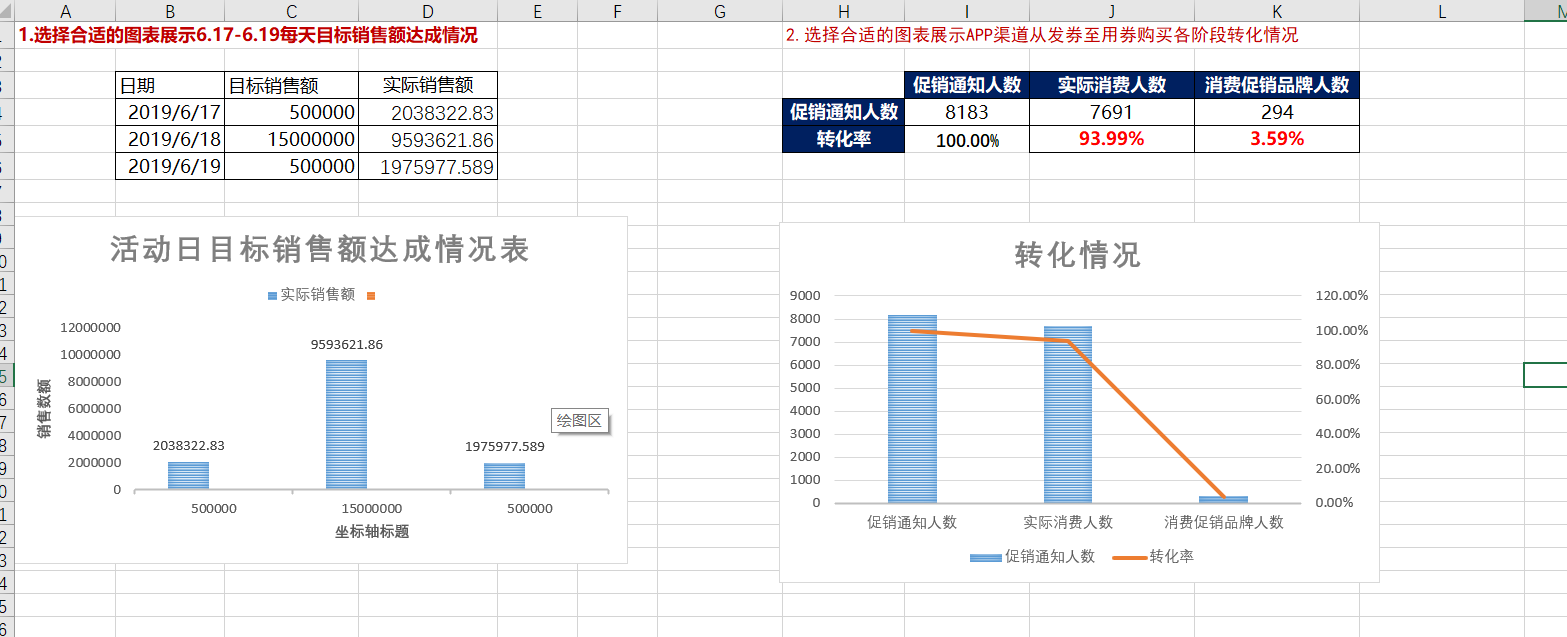Image resolution: width=1567 pixels, height=637 pixels.
Task: Click data label 1975977.589 above third bar
Action: click(505, 447)
